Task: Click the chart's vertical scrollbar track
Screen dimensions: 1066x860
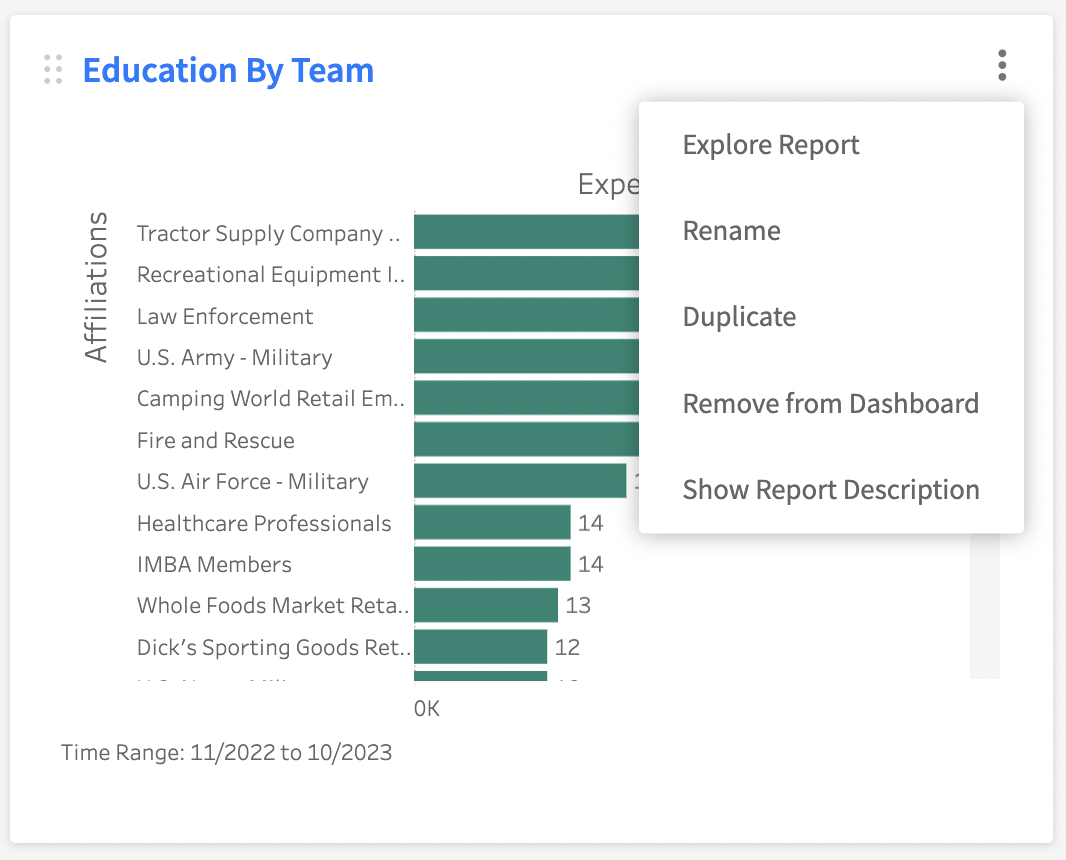Action: pos(984,606)
